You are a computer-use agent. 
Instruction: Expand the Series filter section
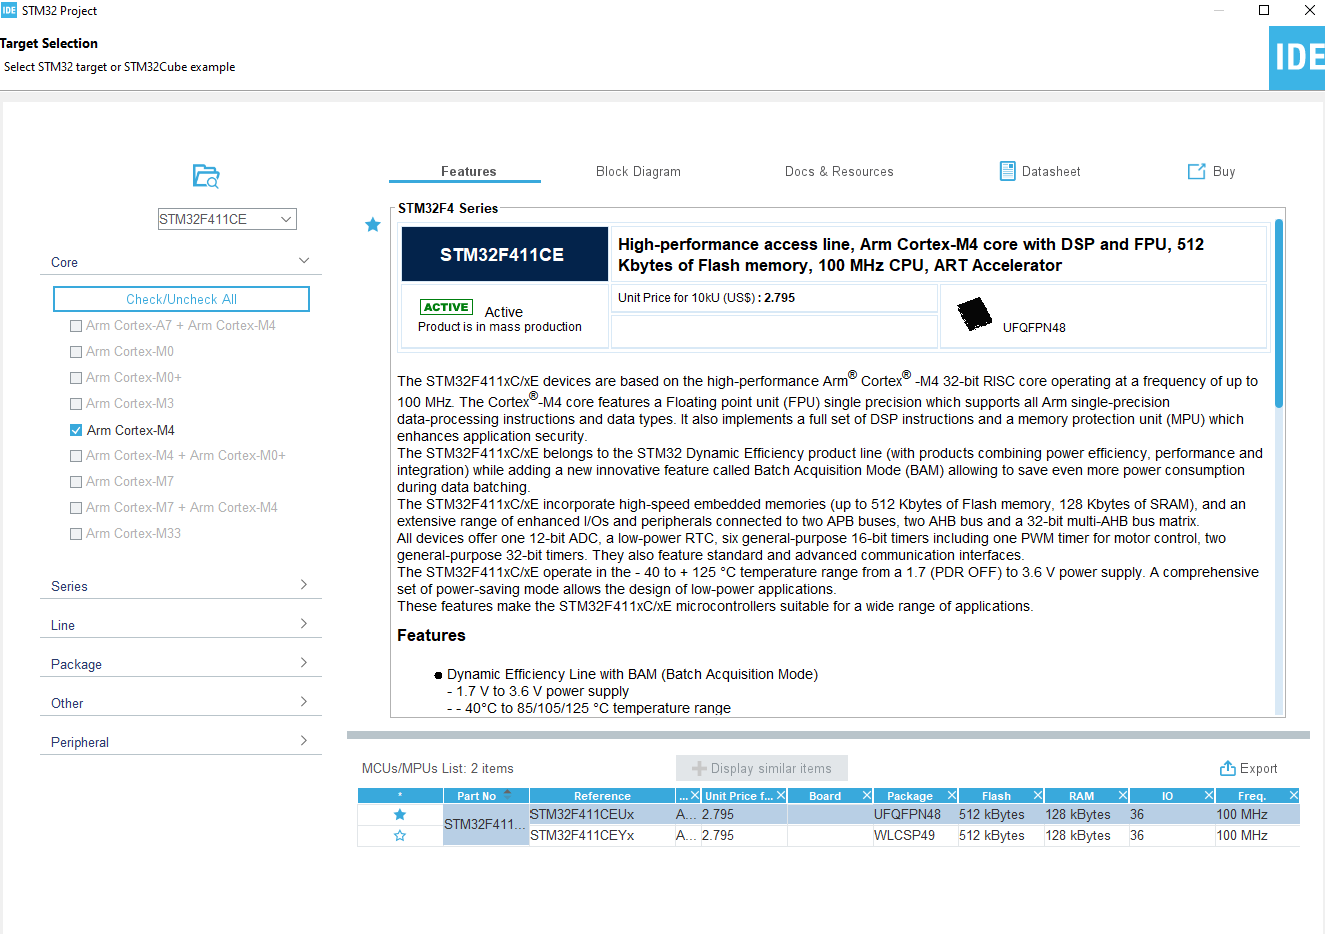(x=304, y=585)
